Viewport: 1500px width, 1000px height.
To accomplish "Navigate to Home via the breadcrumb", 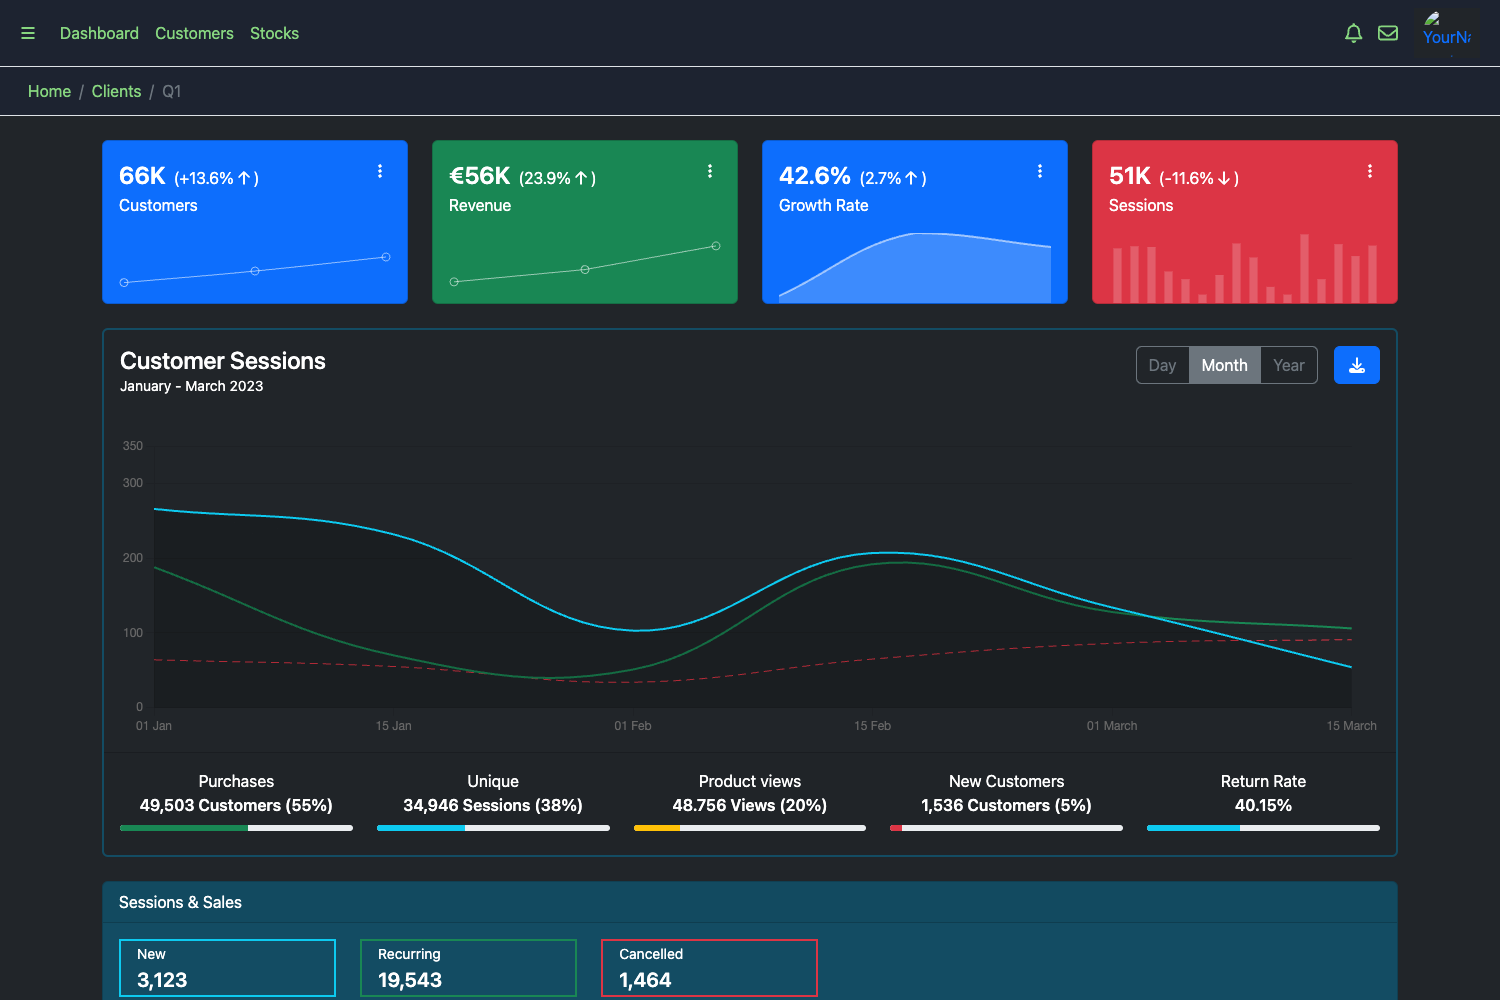I will [49, 91].
